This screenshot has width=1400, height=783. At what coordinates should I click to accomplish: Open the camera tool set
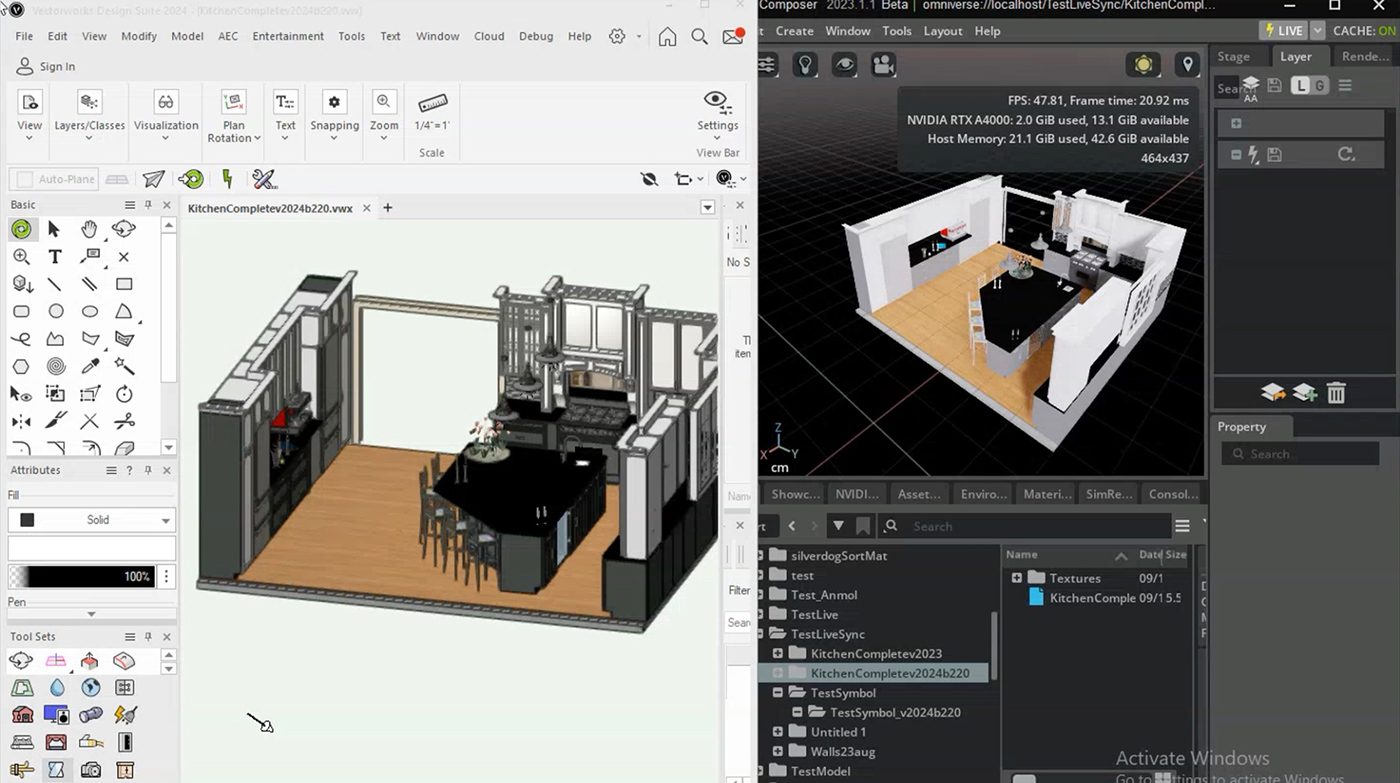click(91, 770)
